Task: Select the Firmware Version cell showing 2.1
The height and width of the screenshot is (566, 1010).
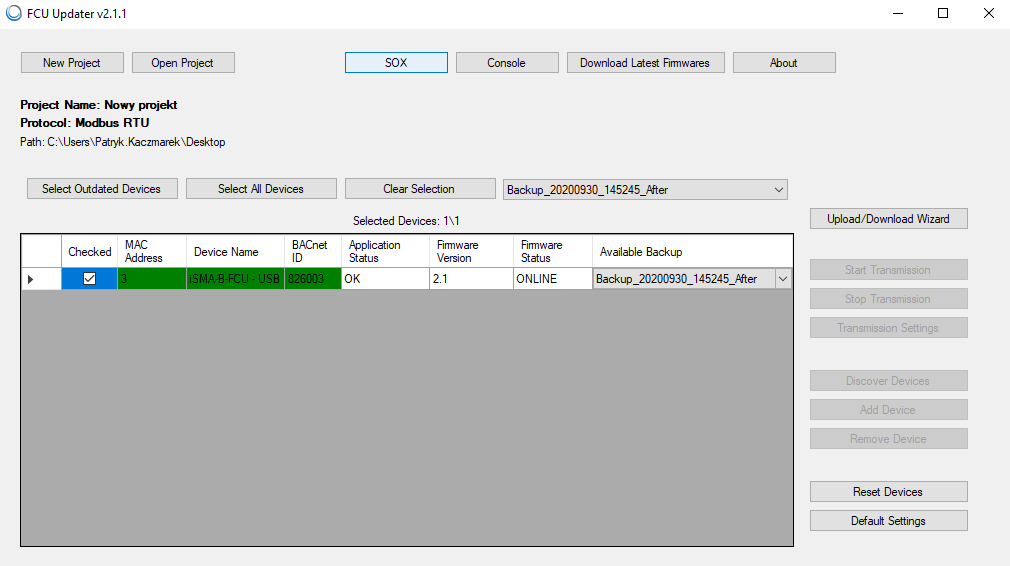Action: tap(470, 279)
